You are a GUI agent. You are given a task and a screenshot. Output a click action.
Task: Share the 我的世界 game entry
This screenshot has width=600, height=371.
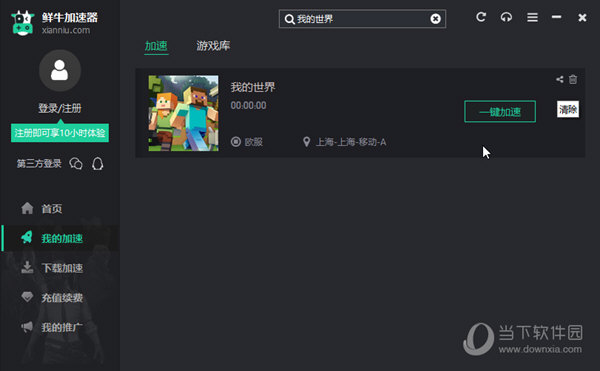[x=560, y=79]
